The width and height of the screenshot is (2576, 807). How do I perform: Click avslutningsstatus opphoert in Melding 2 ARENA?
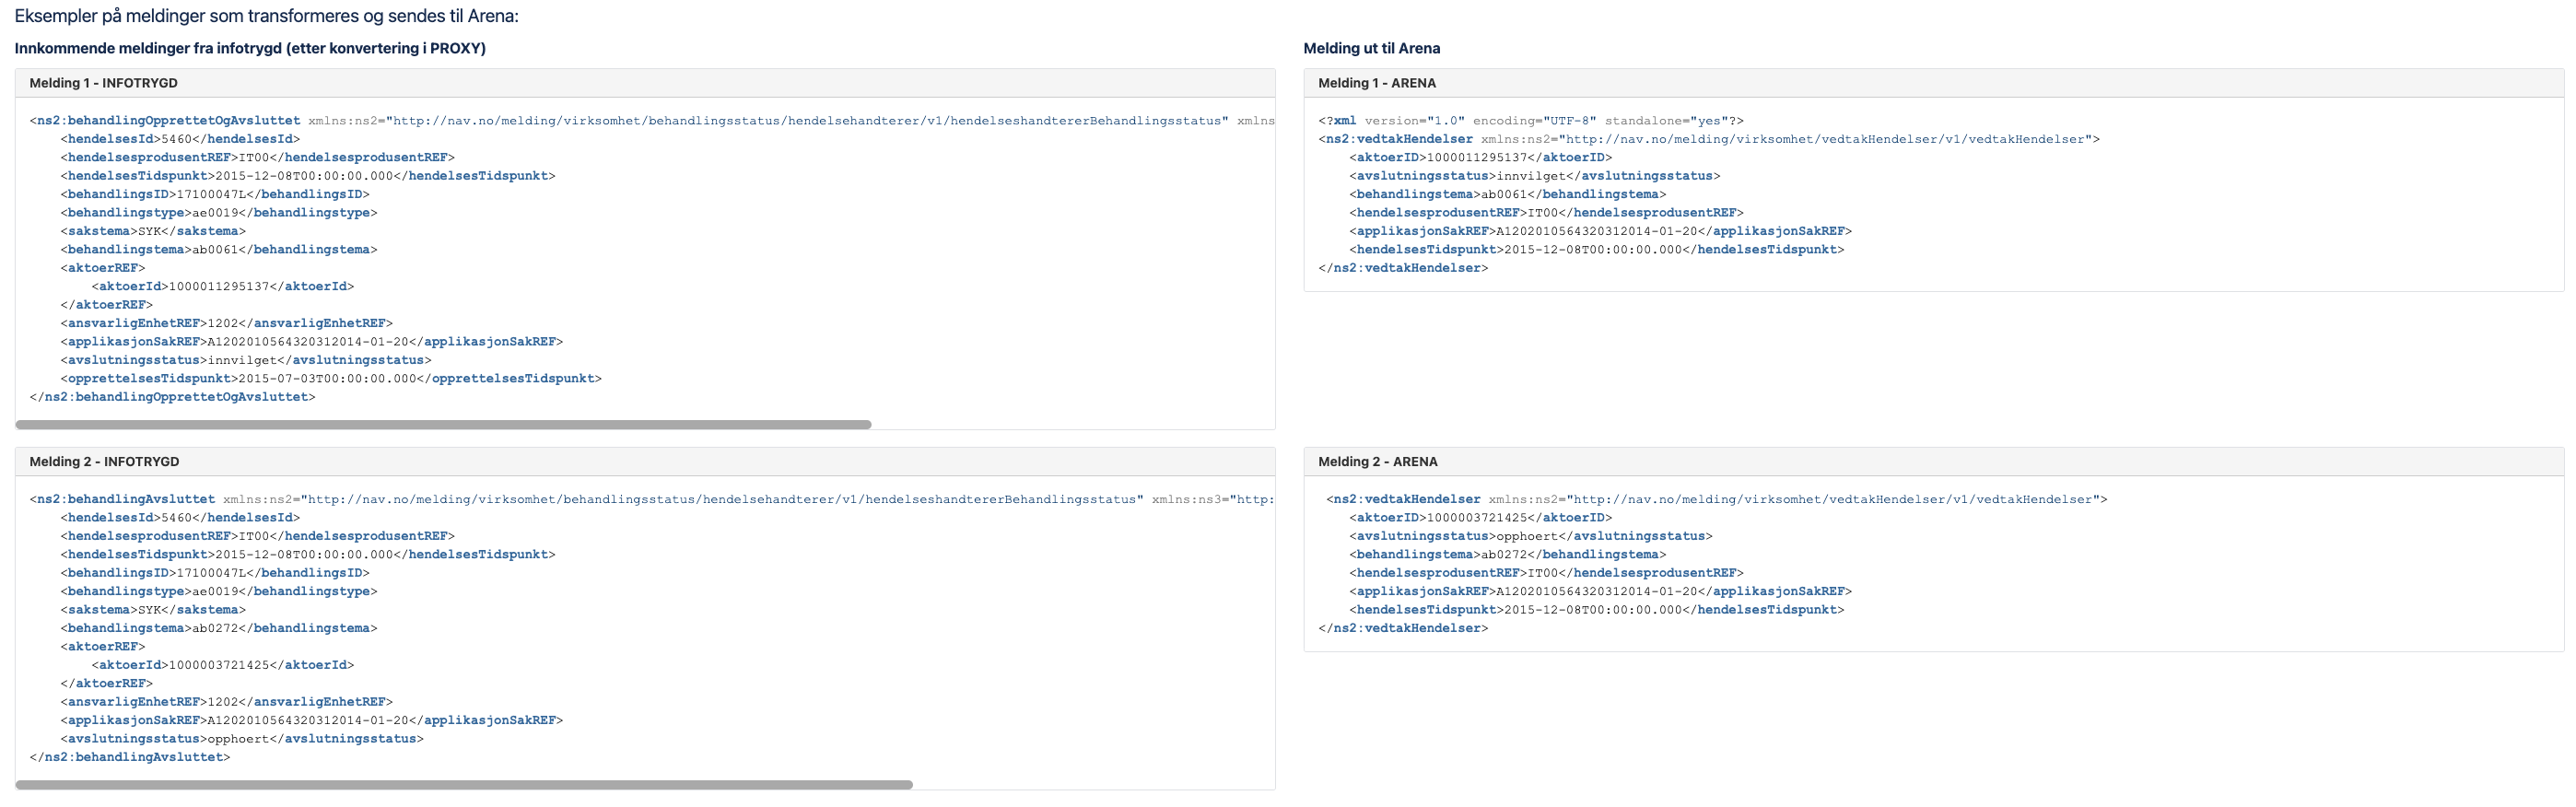(1531, 536)
